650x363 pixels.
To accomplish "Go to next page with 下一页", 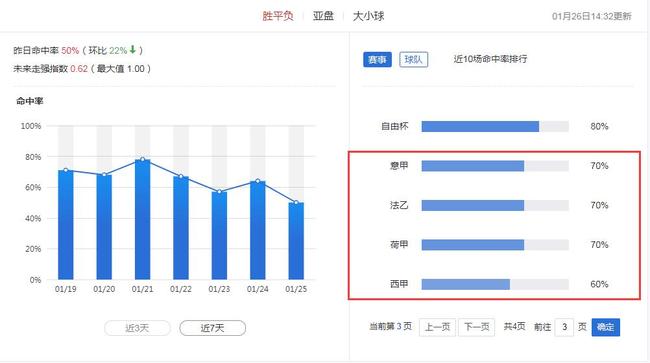I will click(476, 327).
